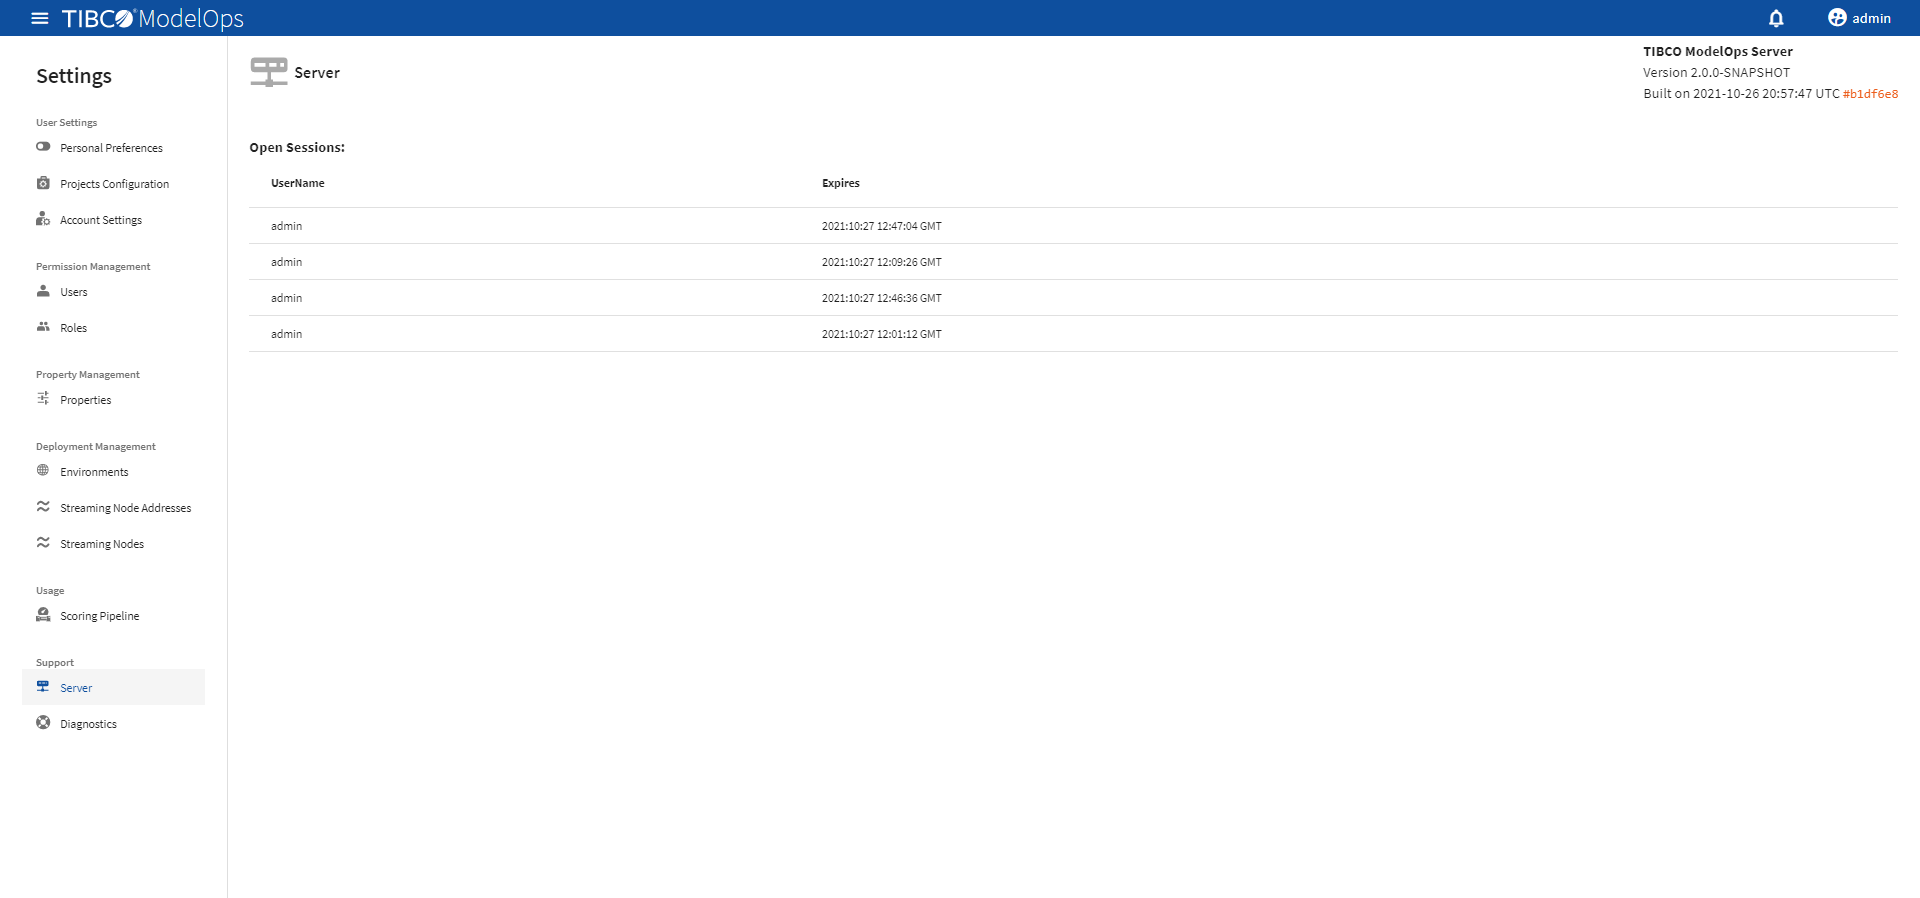Click expiry time 2021:10:27 12:09:26 GMT

tap(882, 262)
